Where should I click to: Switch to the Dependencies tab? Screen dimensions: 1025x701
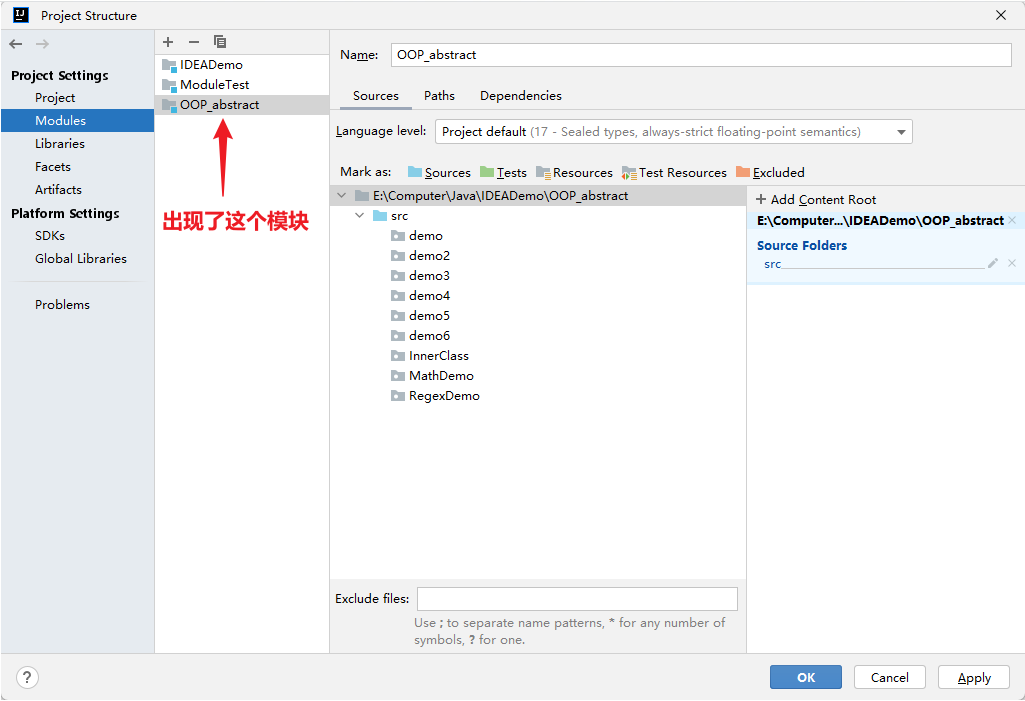point(520,95)
